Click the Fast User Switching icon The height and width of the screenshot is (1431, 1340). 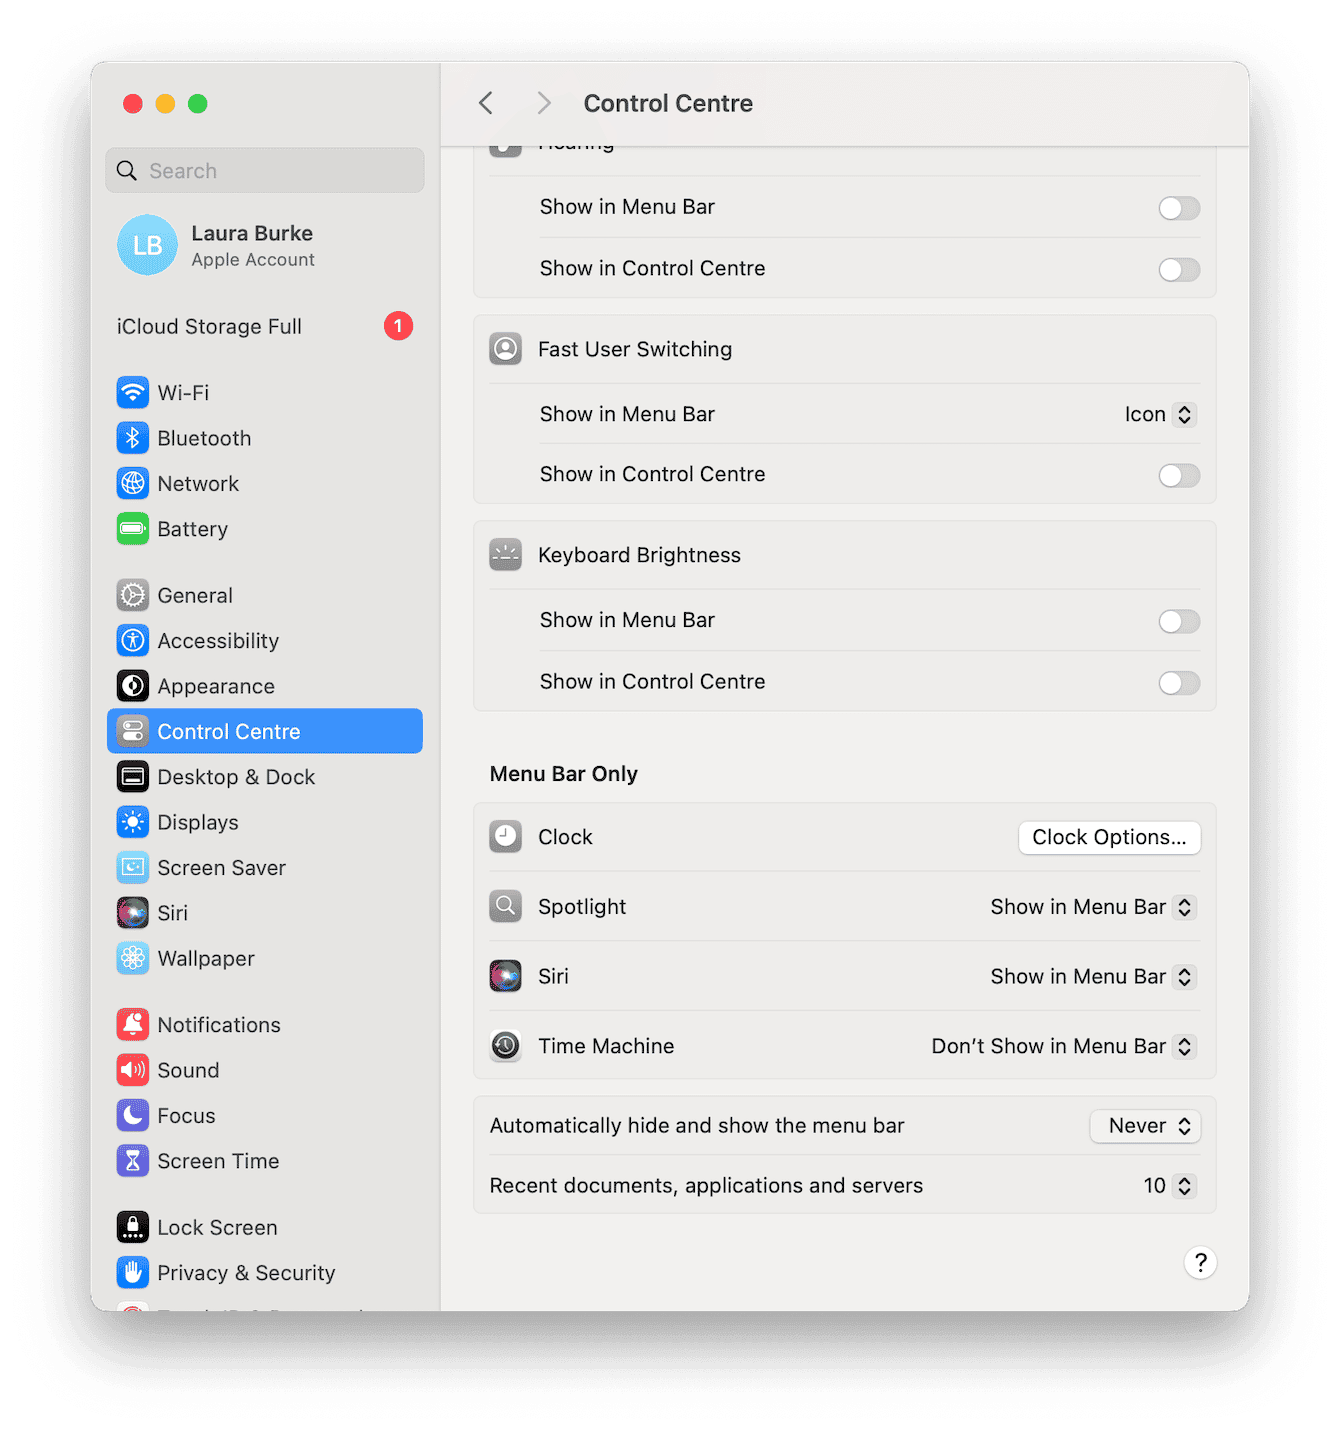(506, 349)
